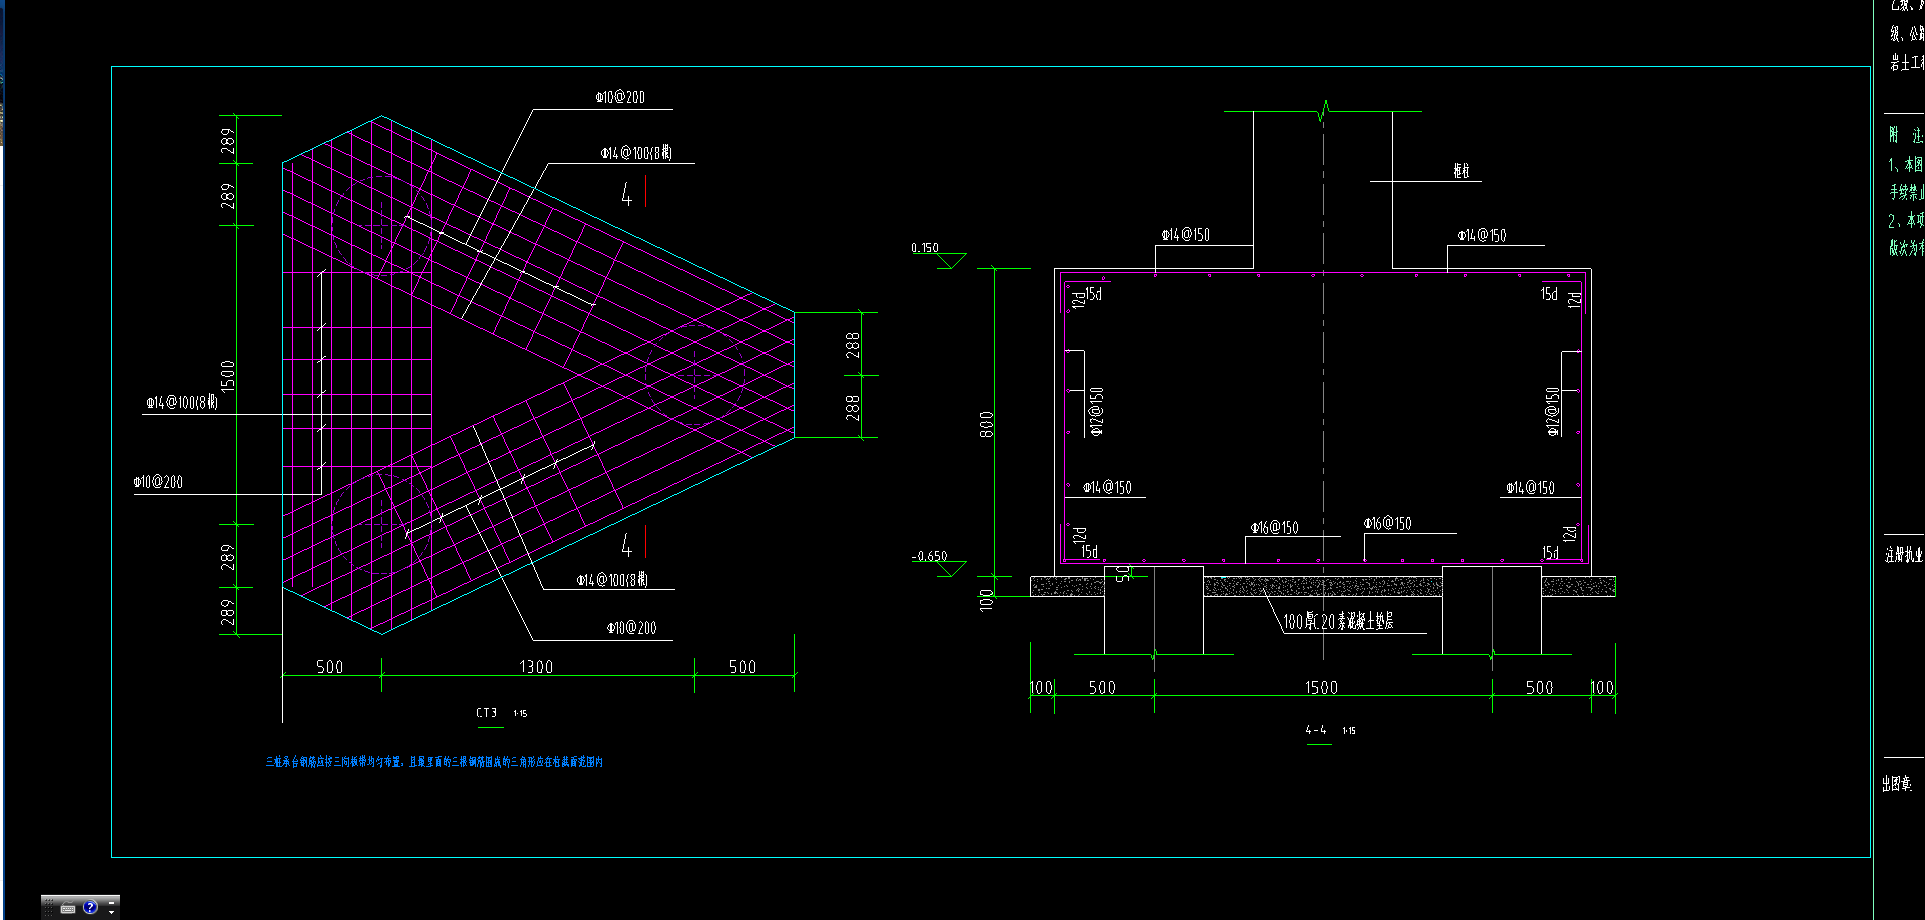Select the 4-4 section title text
The image size is (1925, 920).
1316,730
